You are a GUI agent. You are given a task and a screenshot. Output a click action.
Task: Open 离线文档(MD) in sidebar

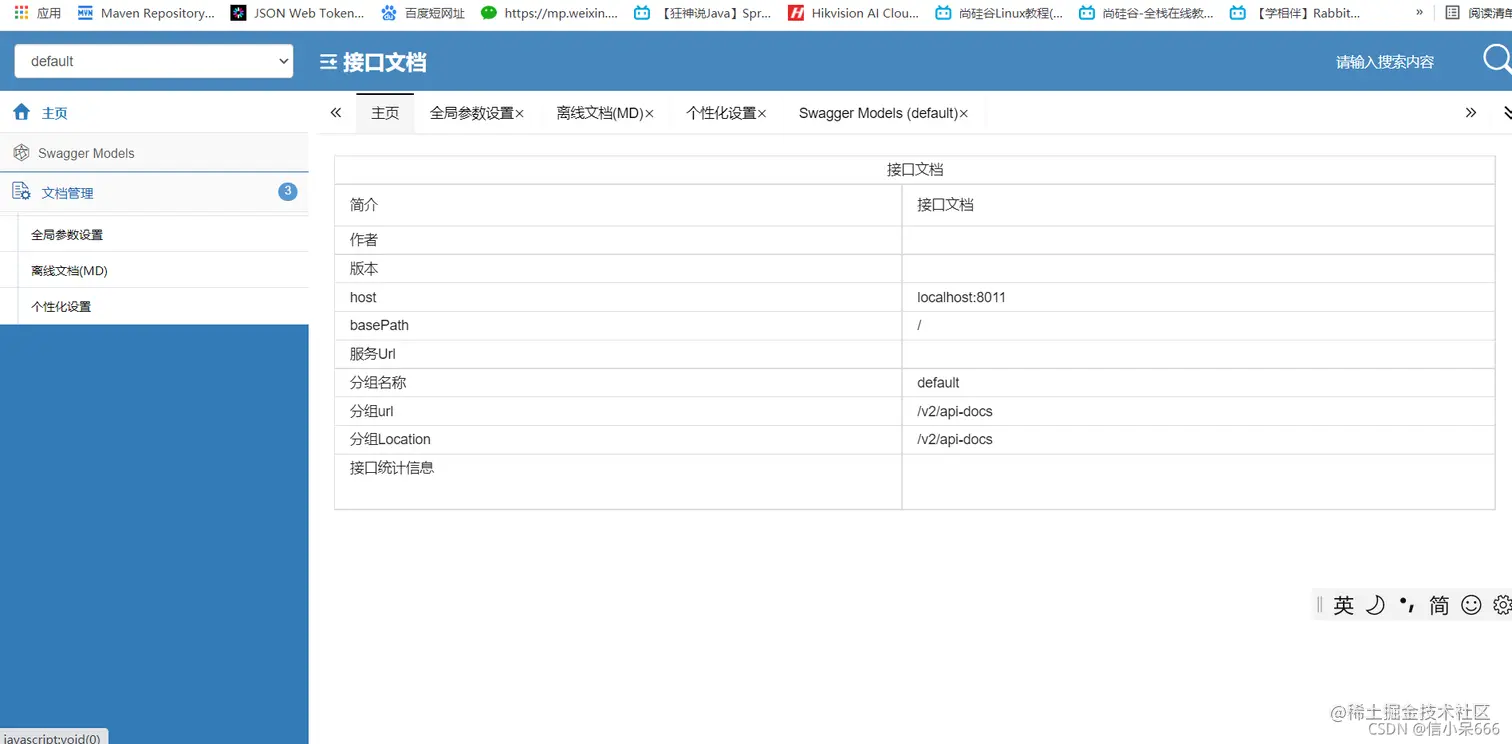[x=69, y=271]
